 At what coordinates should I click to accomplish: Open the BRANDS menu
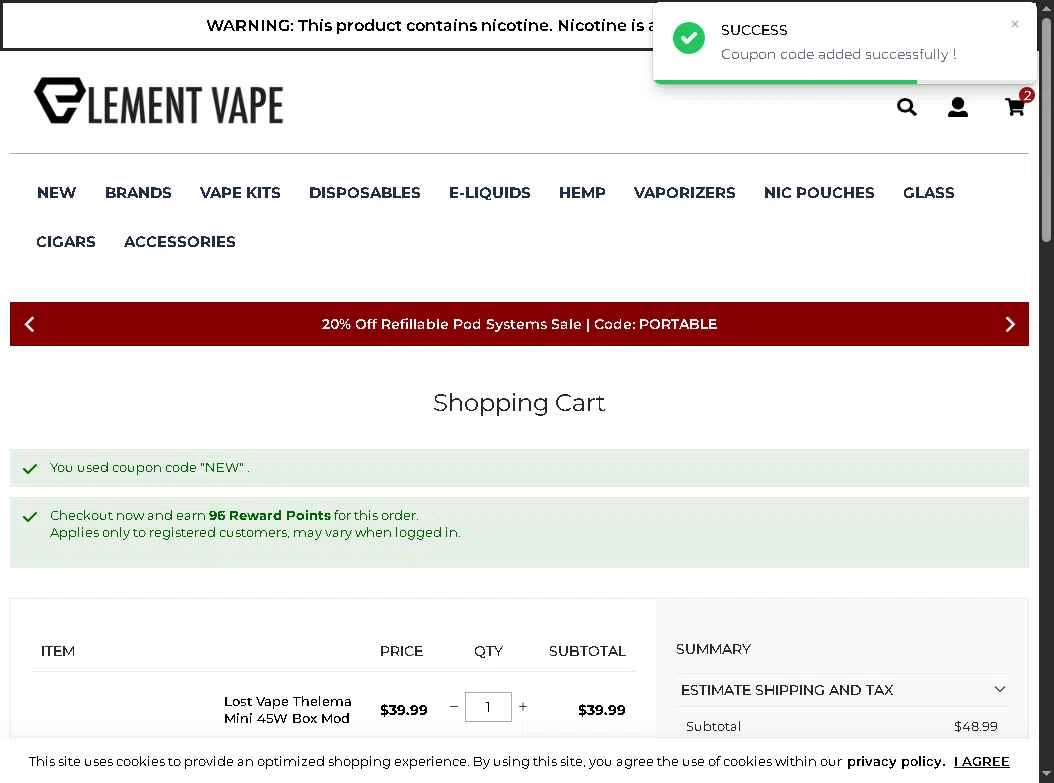[x=138, y=193]
